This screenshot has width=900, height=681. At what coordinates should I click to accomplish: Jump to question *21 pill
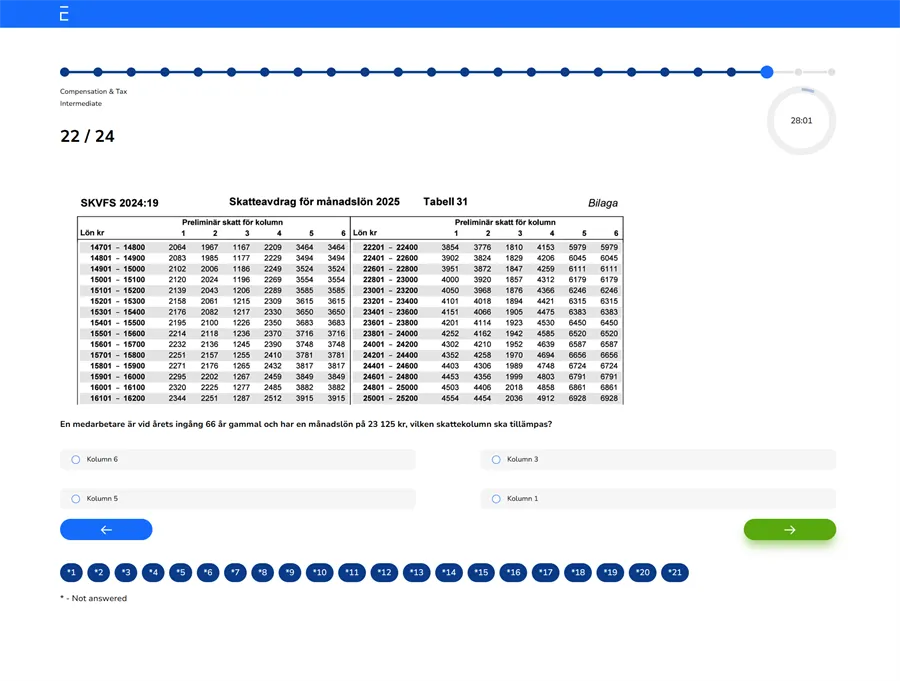675,573
